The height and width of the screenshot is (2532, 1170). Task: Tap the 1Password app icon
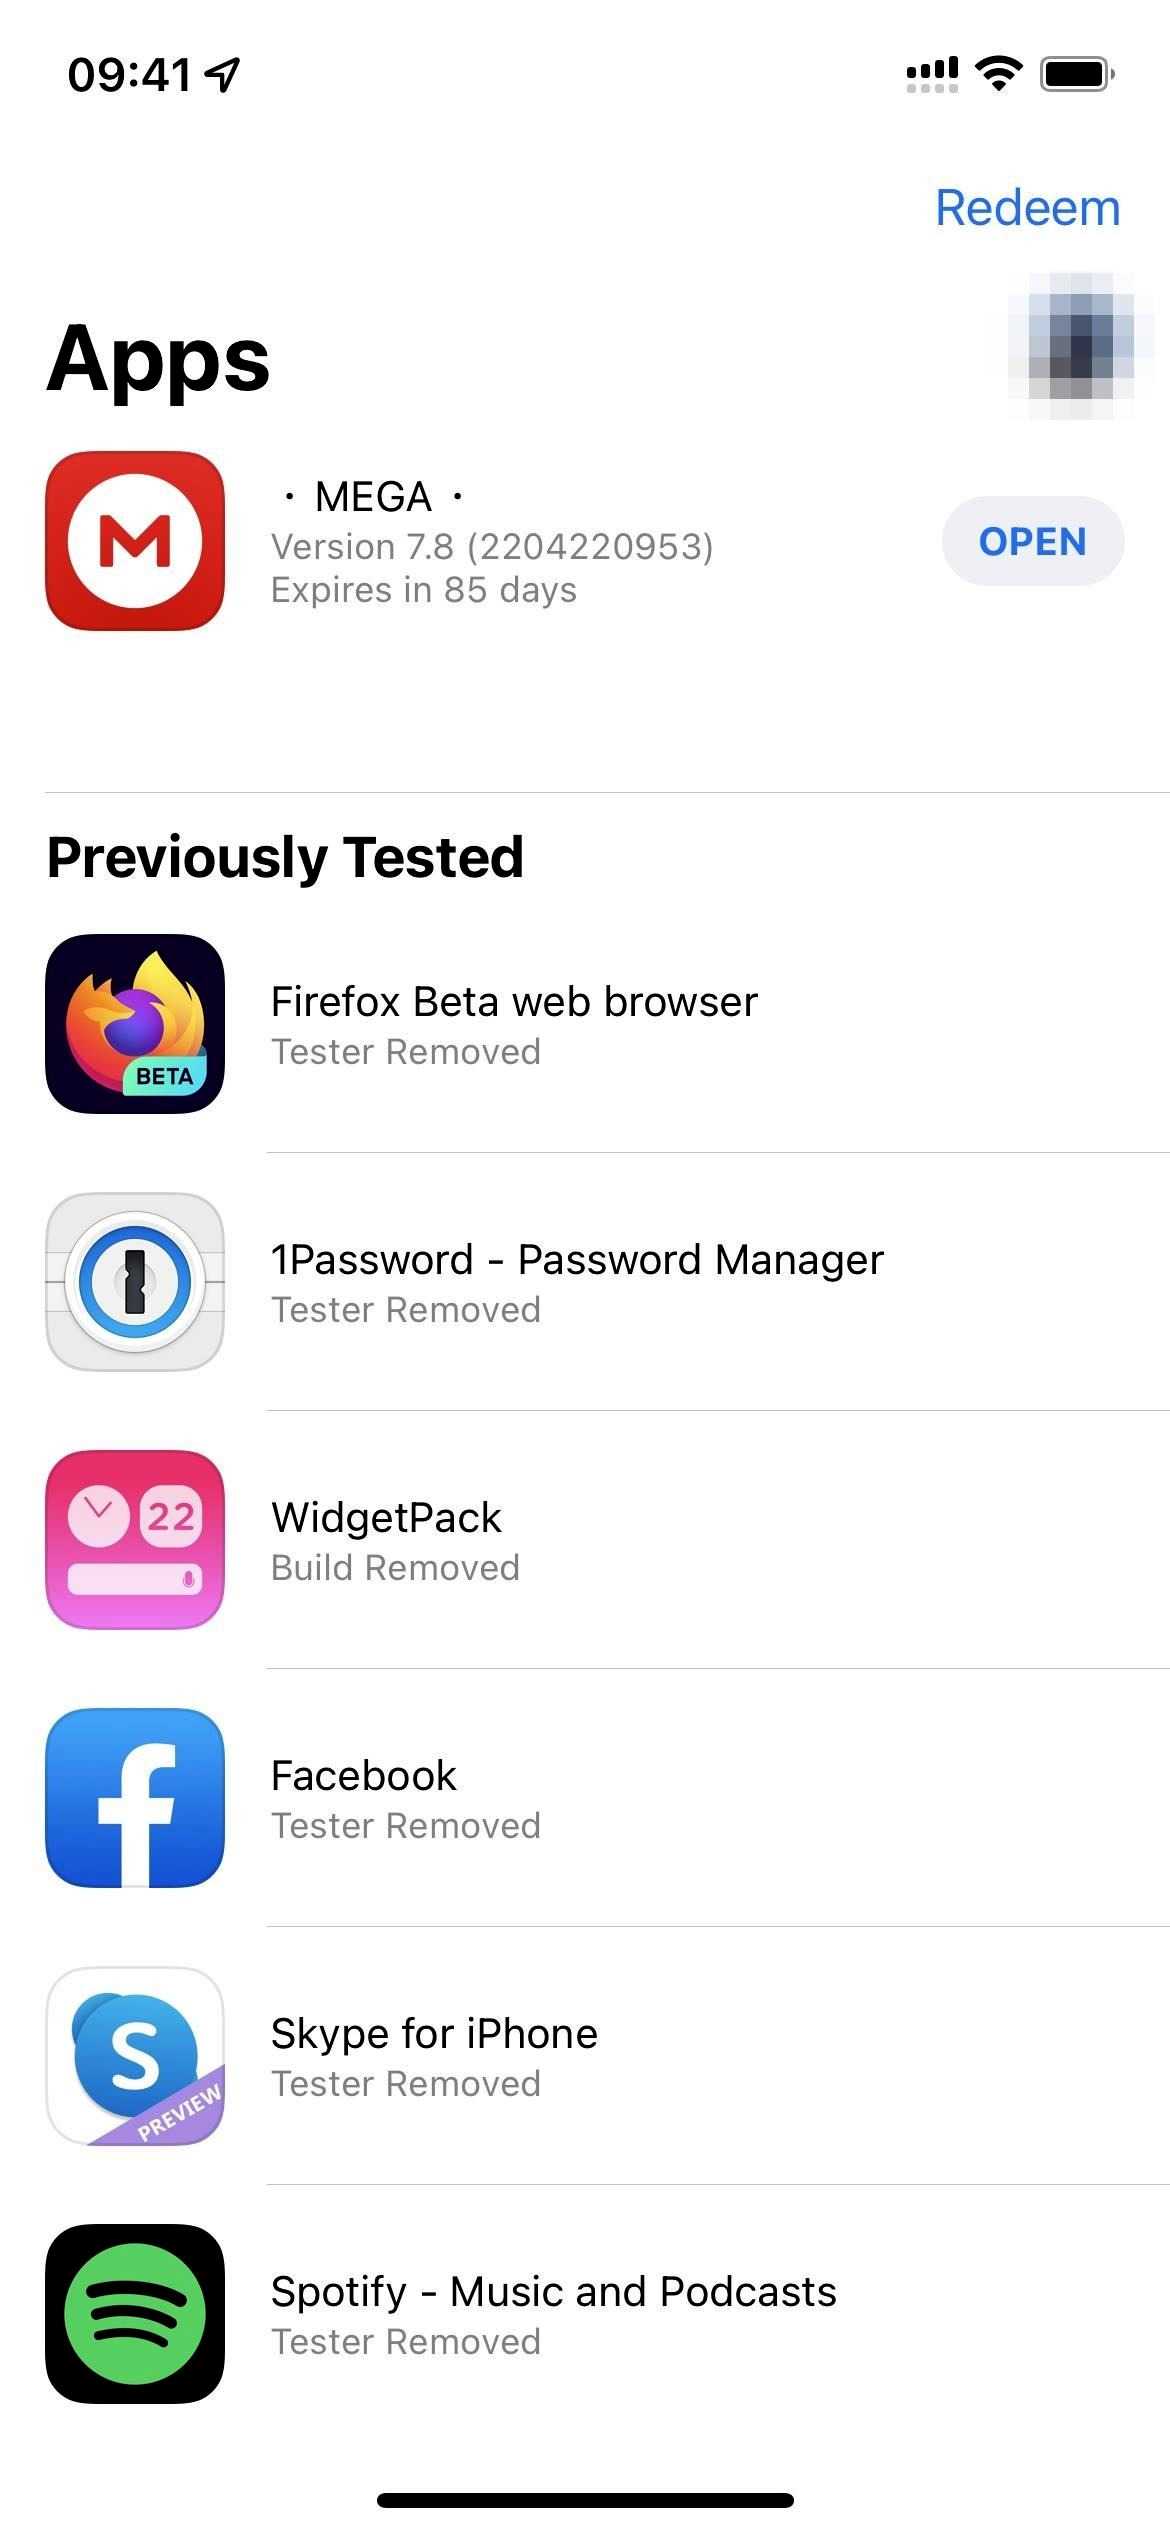pos(135,1282)
